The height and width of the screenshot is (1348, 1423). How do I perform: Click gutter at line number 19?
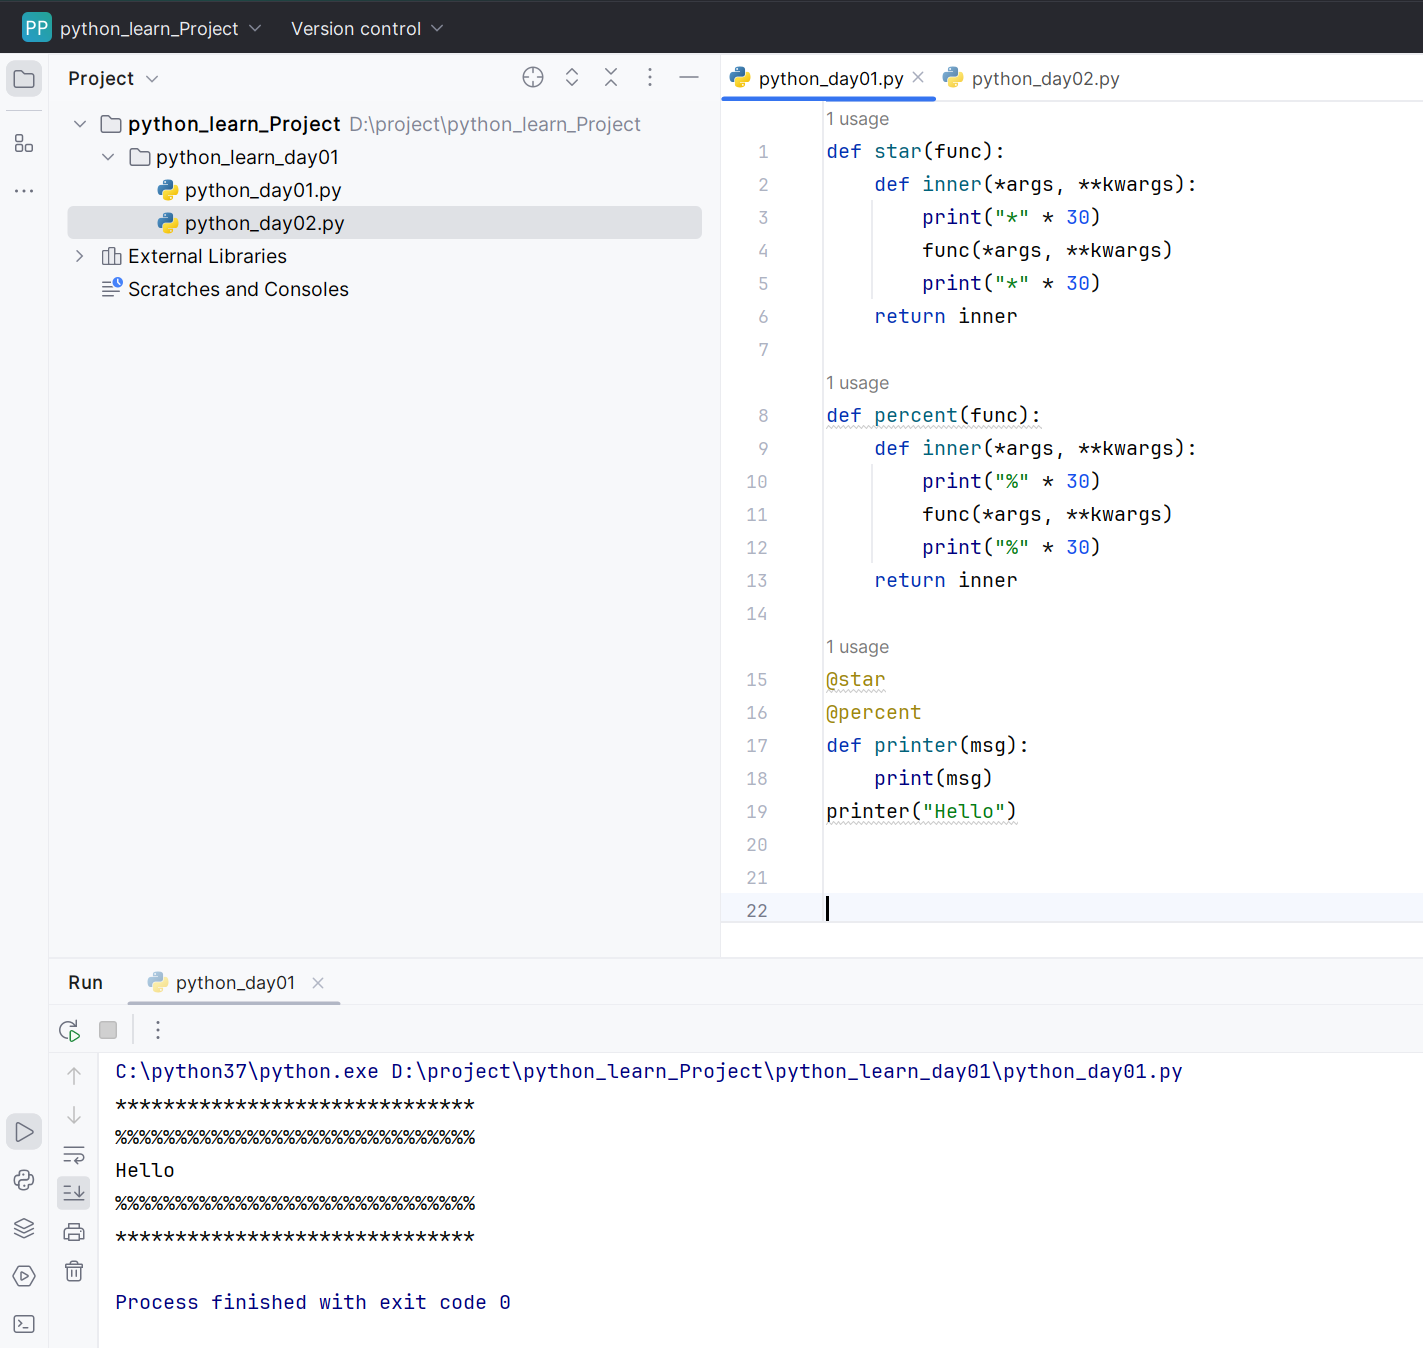pos(757,812)
